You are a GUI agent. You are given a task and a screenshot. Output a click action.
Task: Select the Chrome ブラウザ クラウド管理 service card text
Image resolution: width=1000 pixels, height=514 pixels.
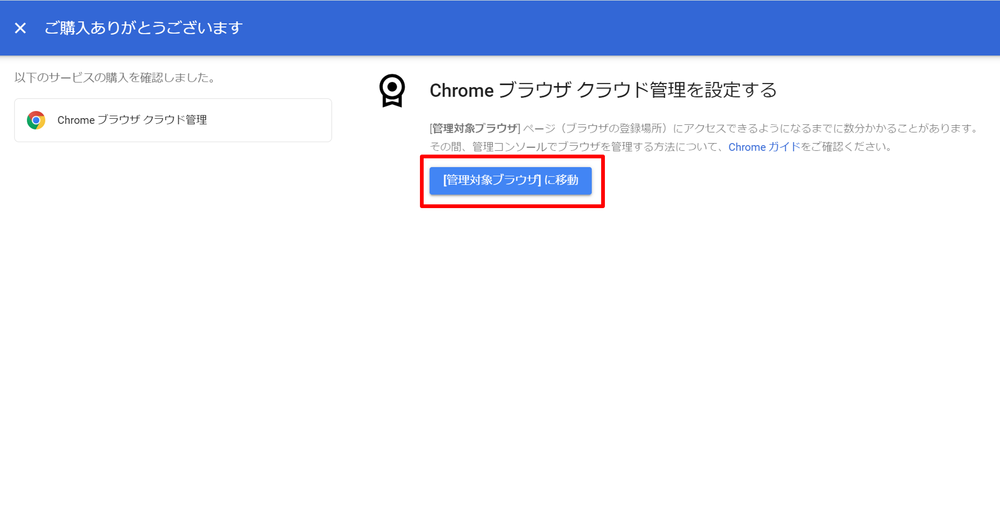coord(132,120)
